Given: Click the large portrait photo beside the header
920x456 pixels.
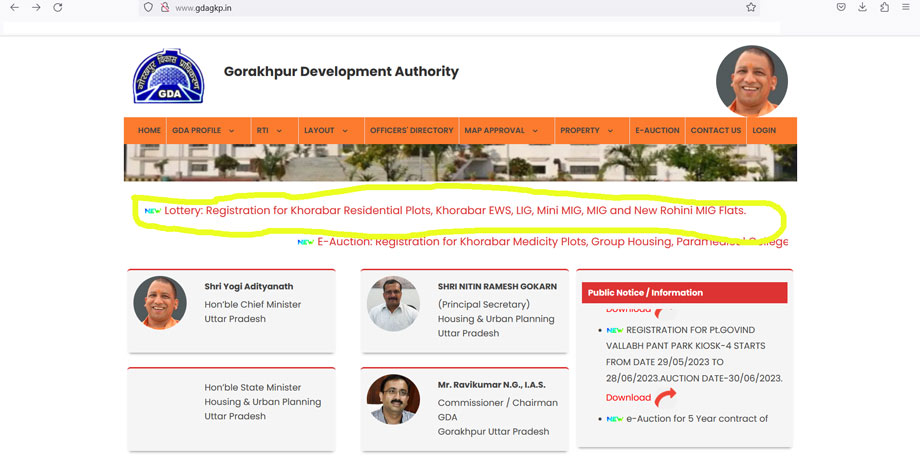Looking at the screenshot, I should (752, 80).
